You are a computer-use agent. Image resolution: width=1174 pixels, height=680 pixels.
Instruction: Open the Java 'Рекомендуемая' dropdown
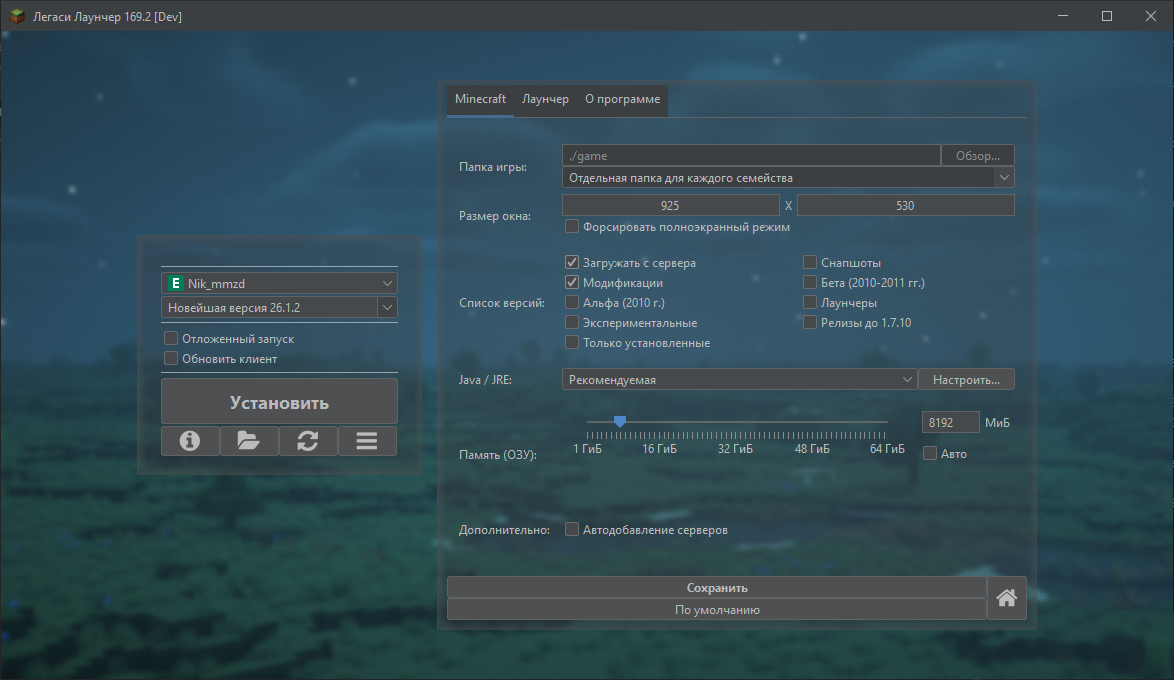[739, 380]
